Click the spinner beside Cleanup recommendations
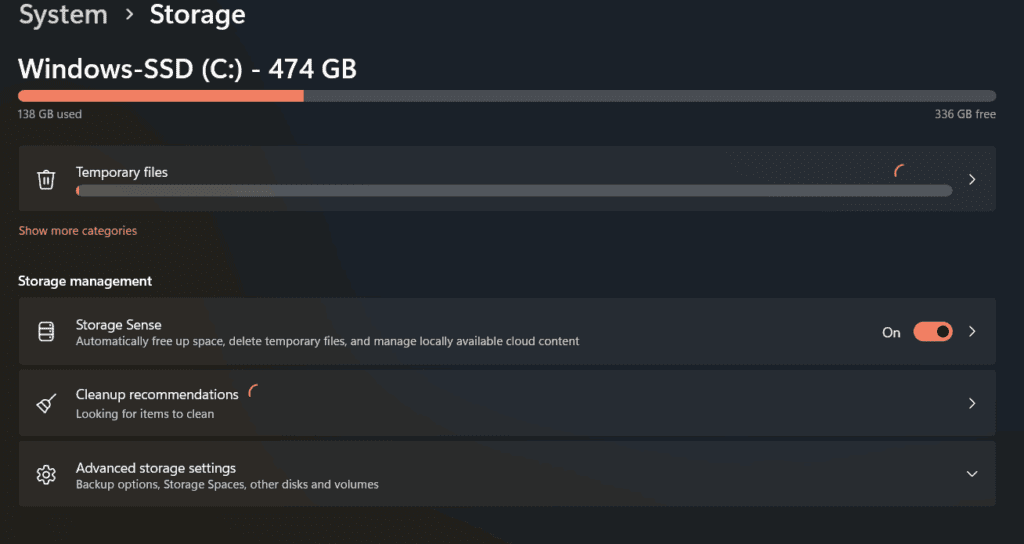Viewport: 1024px width, 544px height. pyautogui.click(x=254, y=392)
